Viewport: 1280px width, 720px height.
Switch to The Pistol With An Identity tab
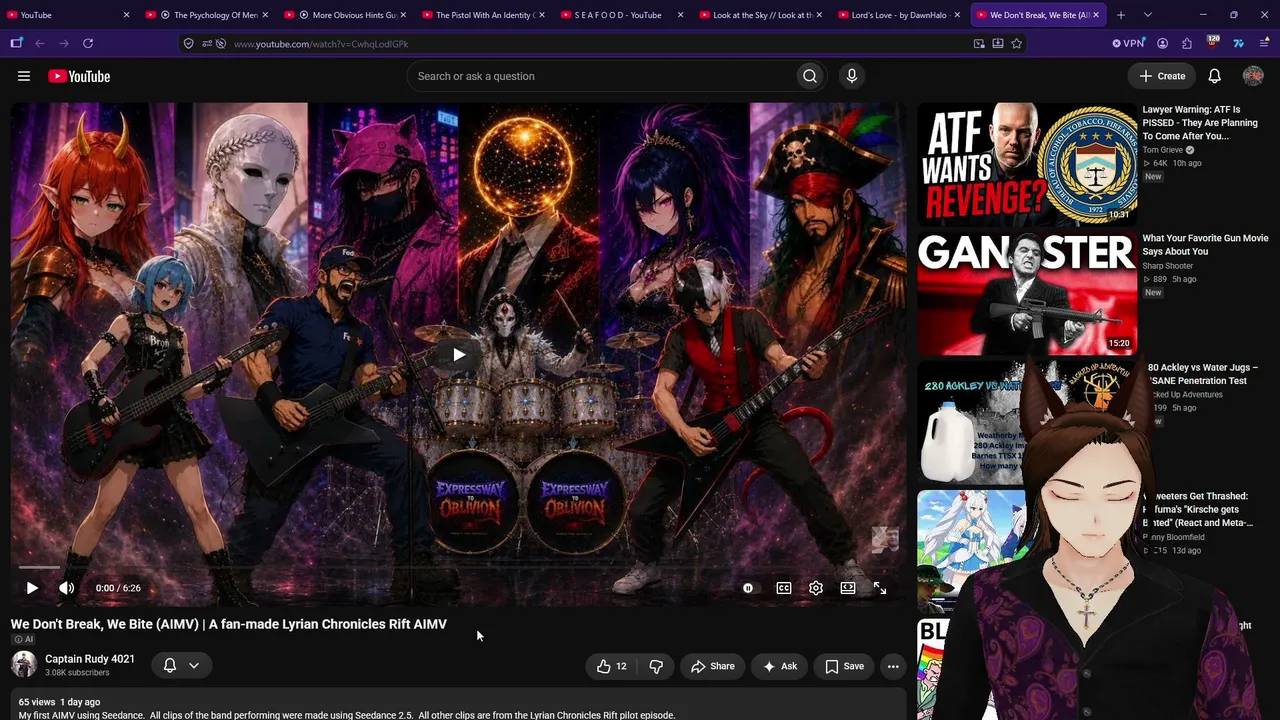coord(483,15)
